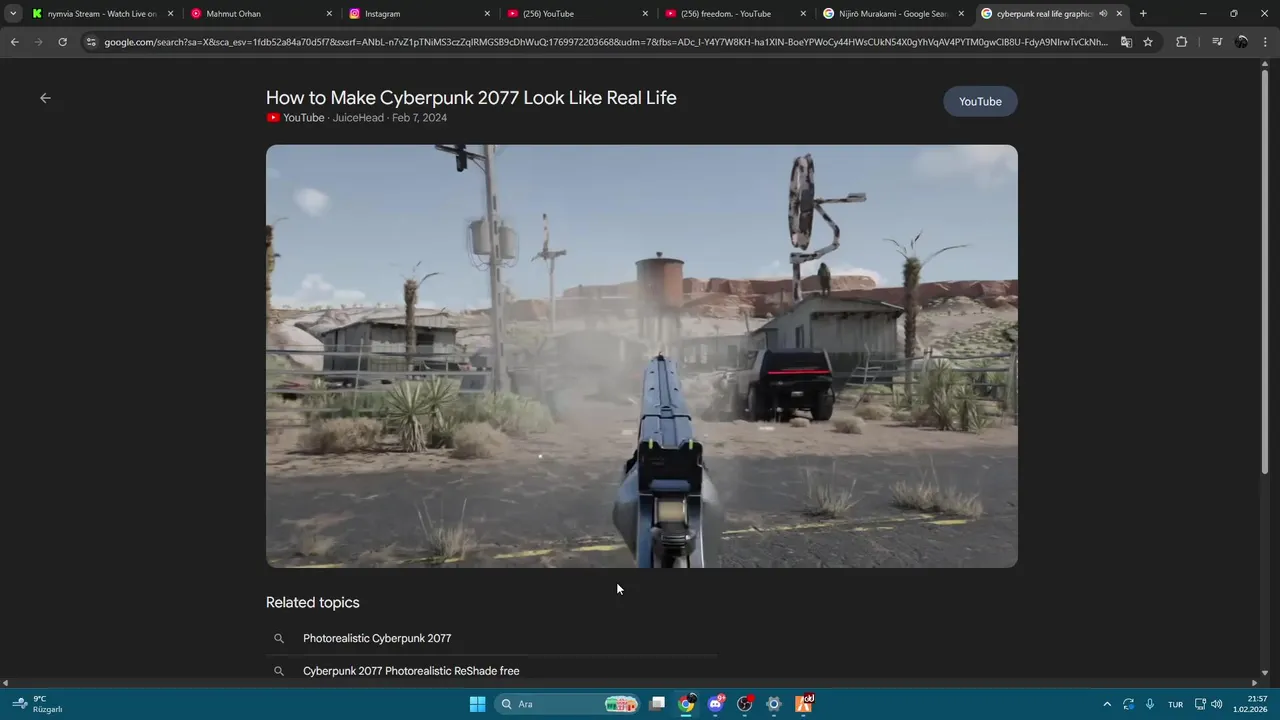Show hidden system tray icons chevron
Screen dimensions: 1280x720
(1107, 704)
